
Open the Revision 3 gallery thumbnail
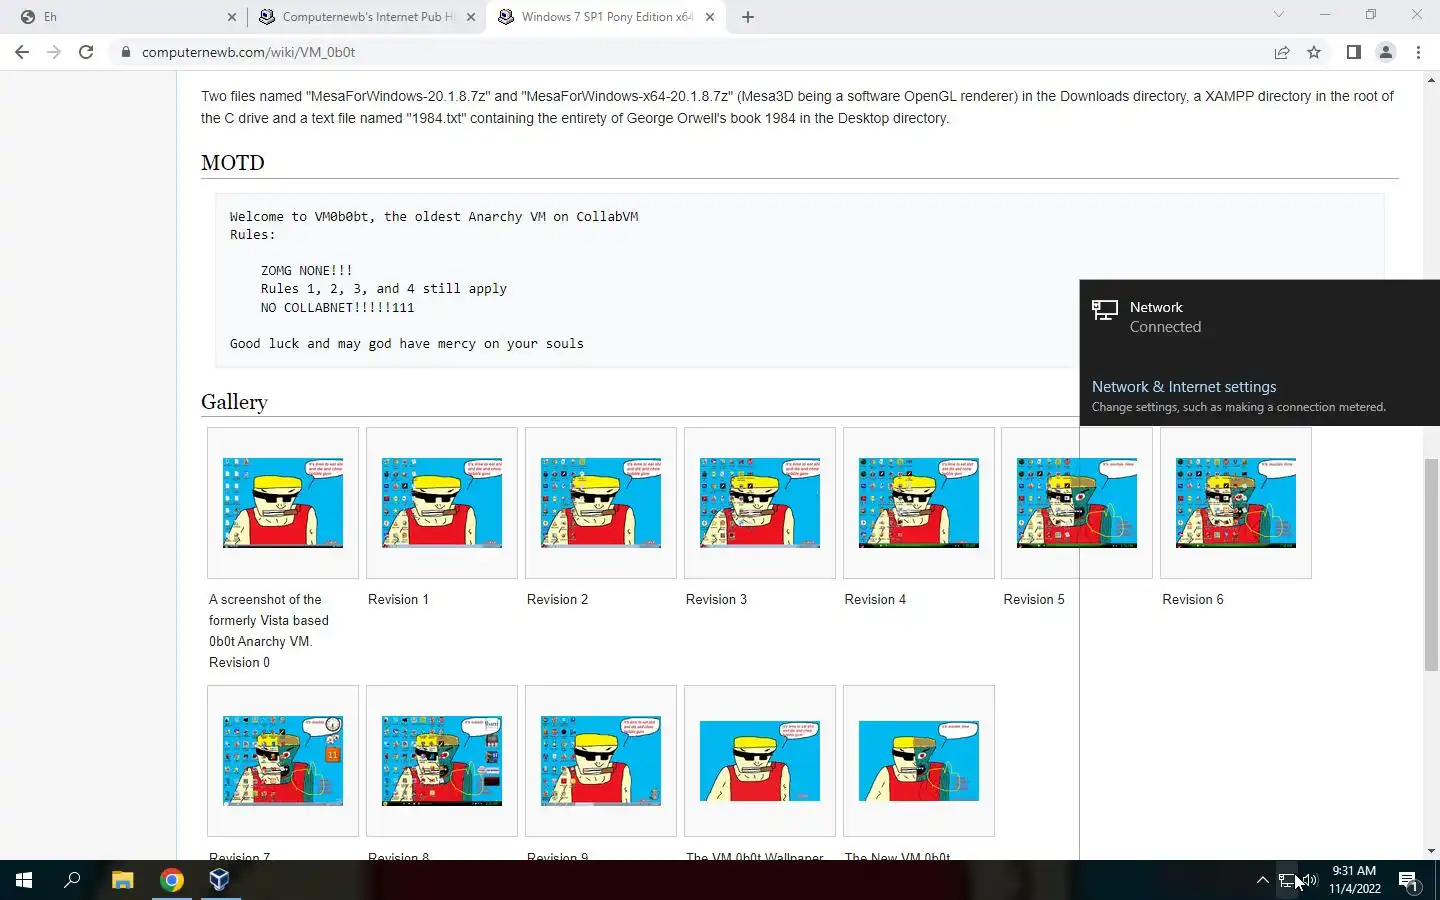tap(760, 503)
